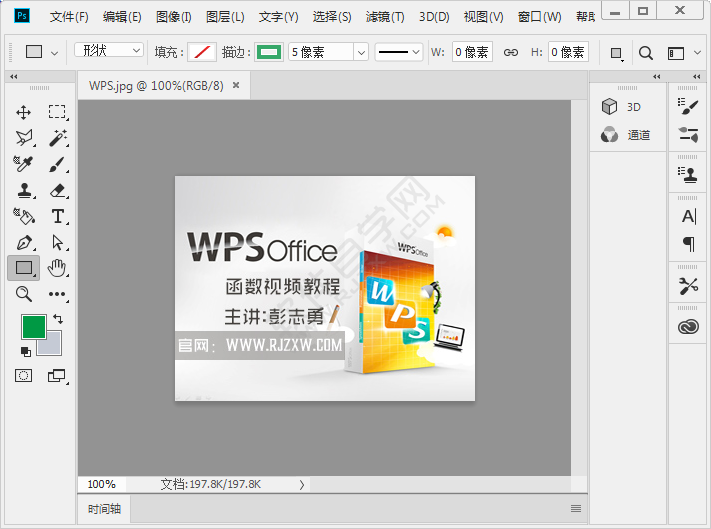Image resolution: width=711 pixels, height=529 pixels.
Task: Open the Creative Cloud Libraries icon
Action: pyautogui.click(x=688, y=327)
